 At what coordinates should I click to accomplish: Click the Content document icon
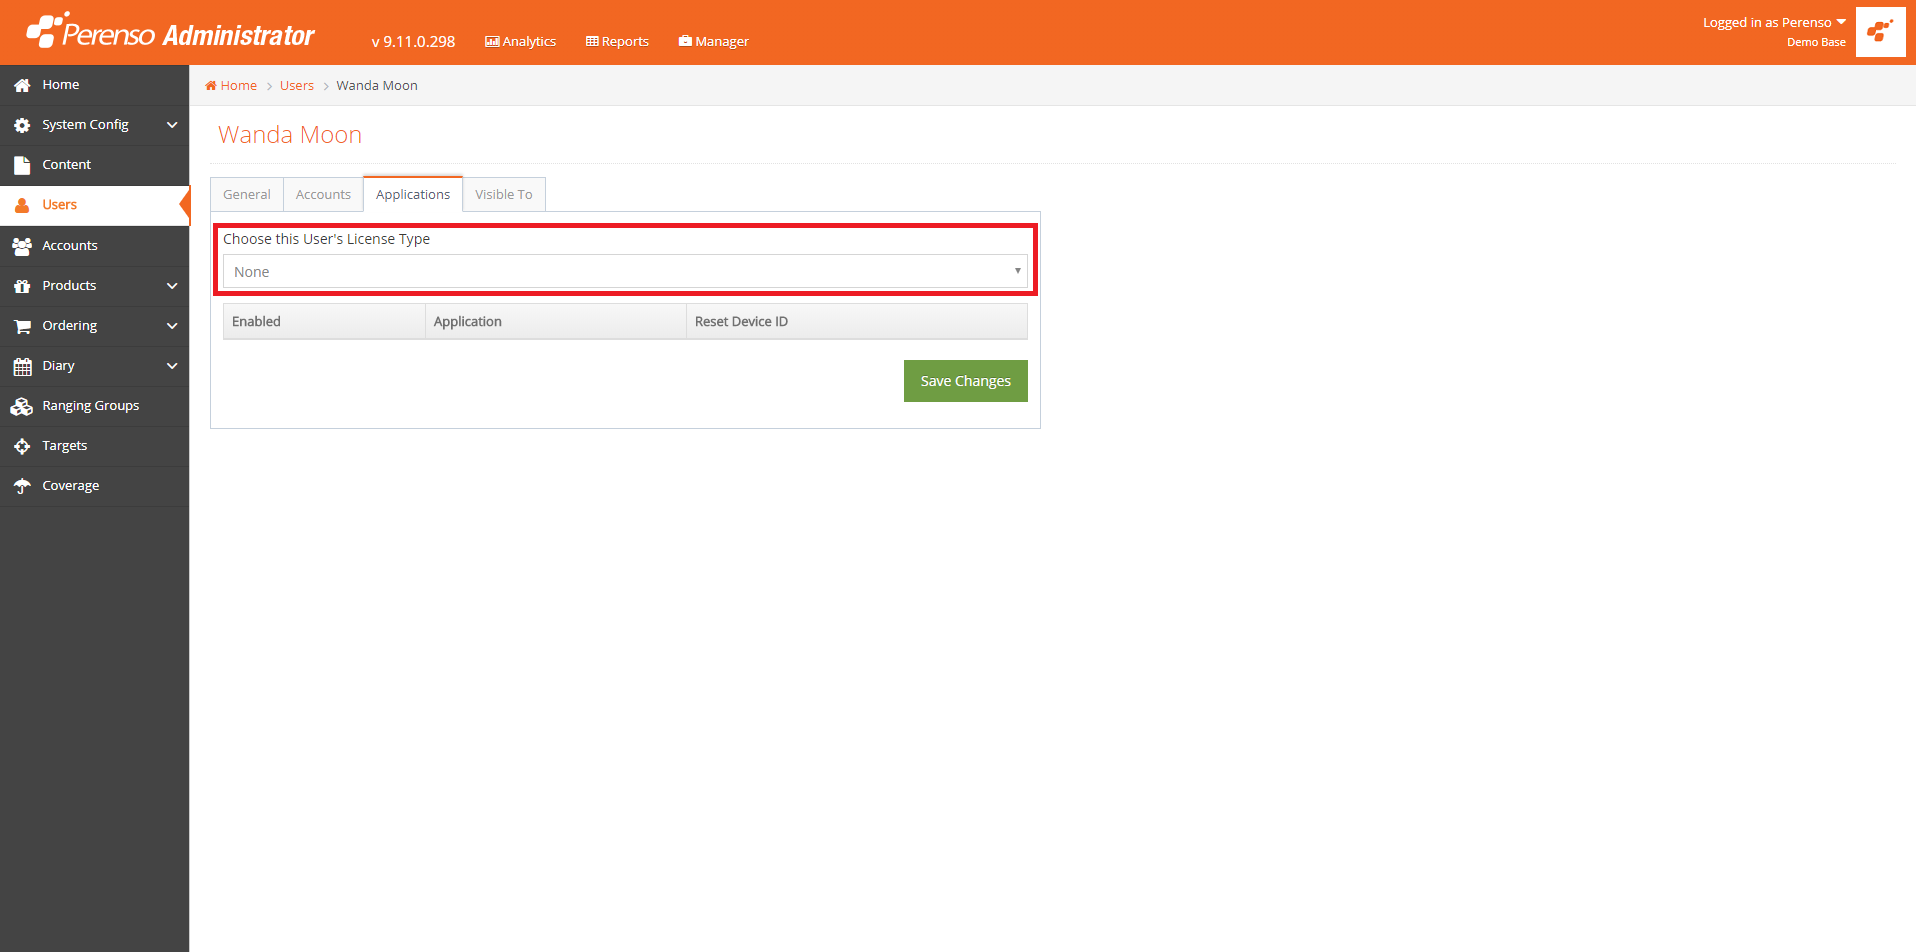click(x=22, y=166)
